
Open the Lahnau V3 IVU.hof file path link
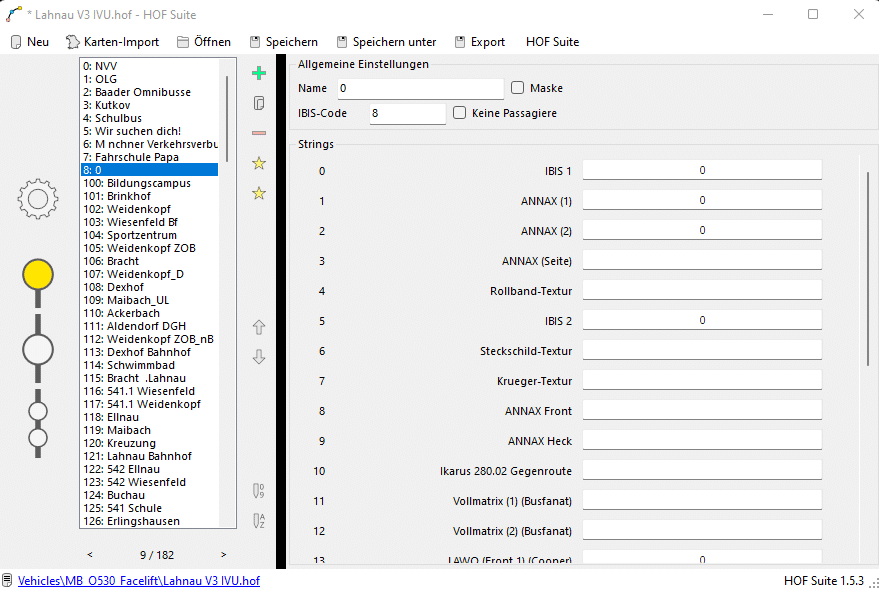pos(139,580)
